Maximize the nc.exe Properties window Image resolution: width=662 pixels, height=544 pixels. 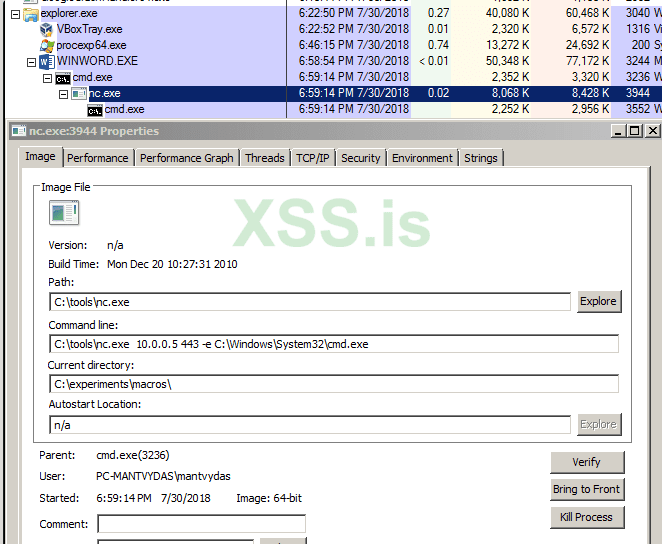[634, 131]
